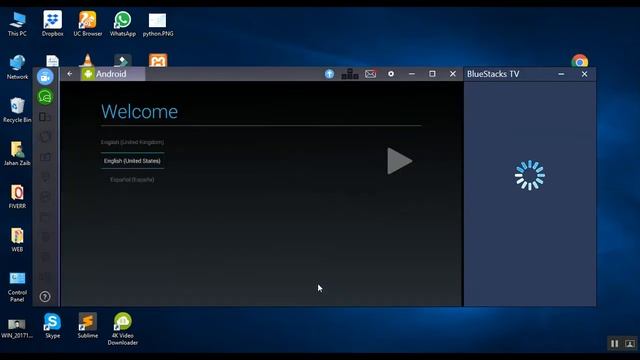Open the Recycle Bin

[x=17, y=110]
